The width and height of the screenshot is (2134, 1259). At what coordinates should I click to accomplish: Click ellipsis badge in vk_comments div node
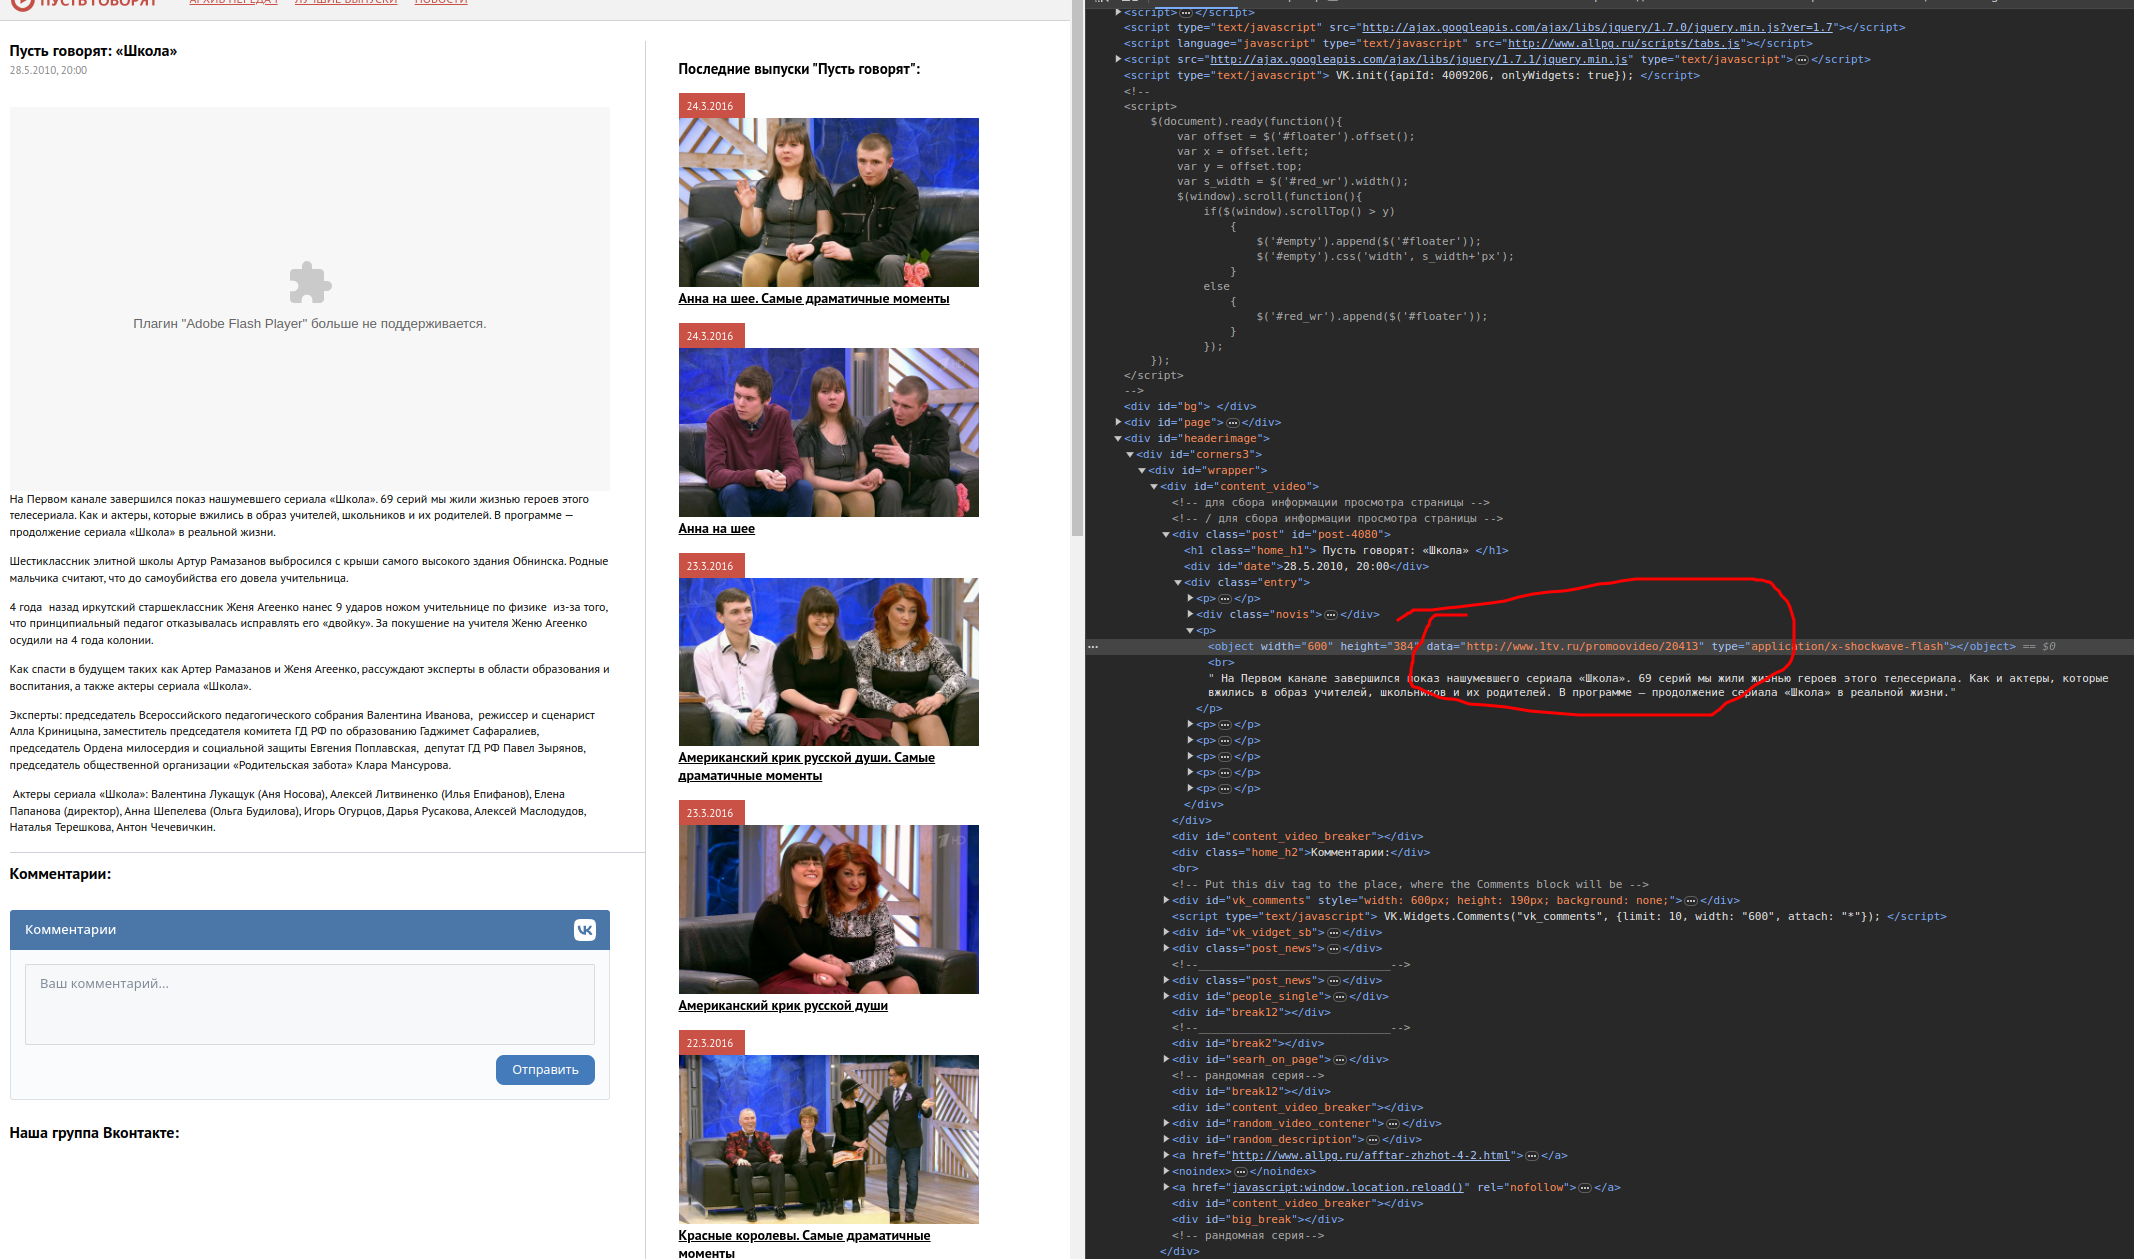tap(1690, 901)
